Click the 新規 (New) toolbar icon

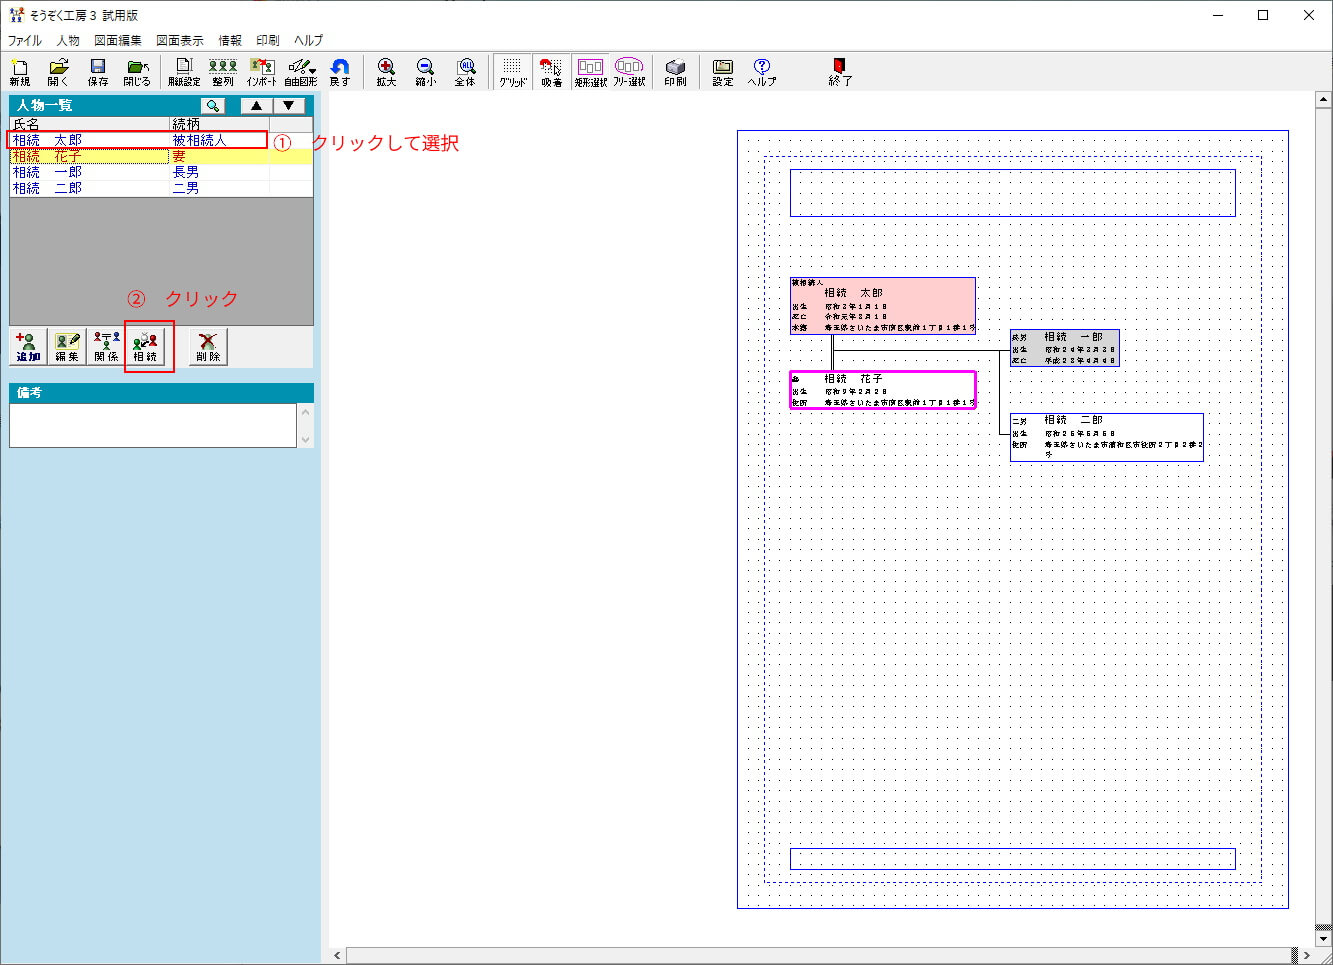pyautogui.click(x=19, y=72)
